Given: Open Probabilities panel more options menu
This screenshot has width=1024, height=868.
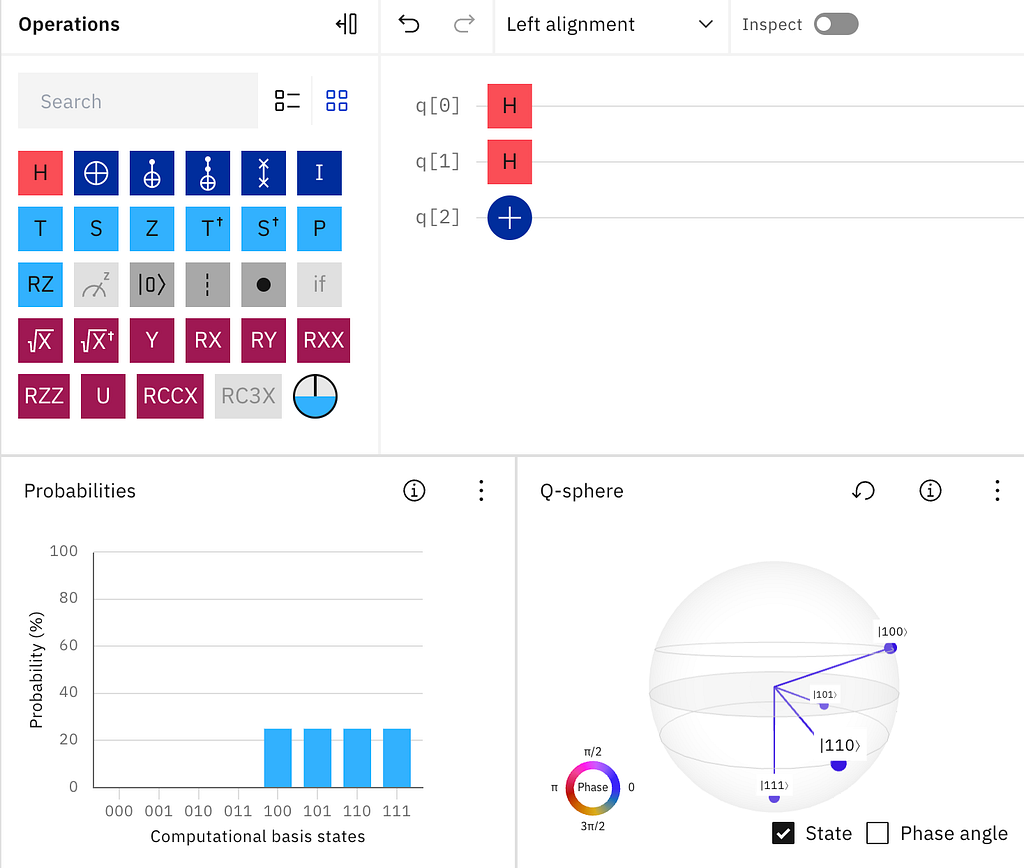Looking at the screenshot, I should (481, 490).
